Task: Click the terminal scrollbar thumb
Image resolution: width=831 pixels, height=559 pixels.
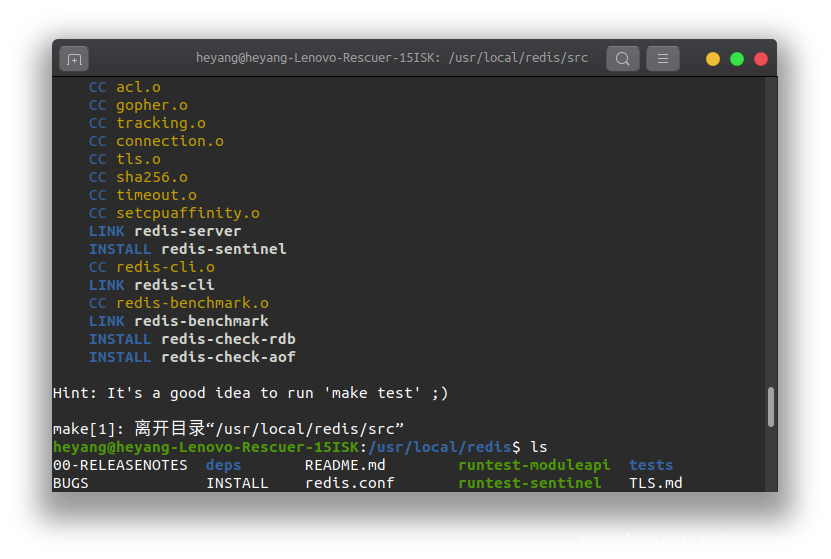Action: [771, 407]
